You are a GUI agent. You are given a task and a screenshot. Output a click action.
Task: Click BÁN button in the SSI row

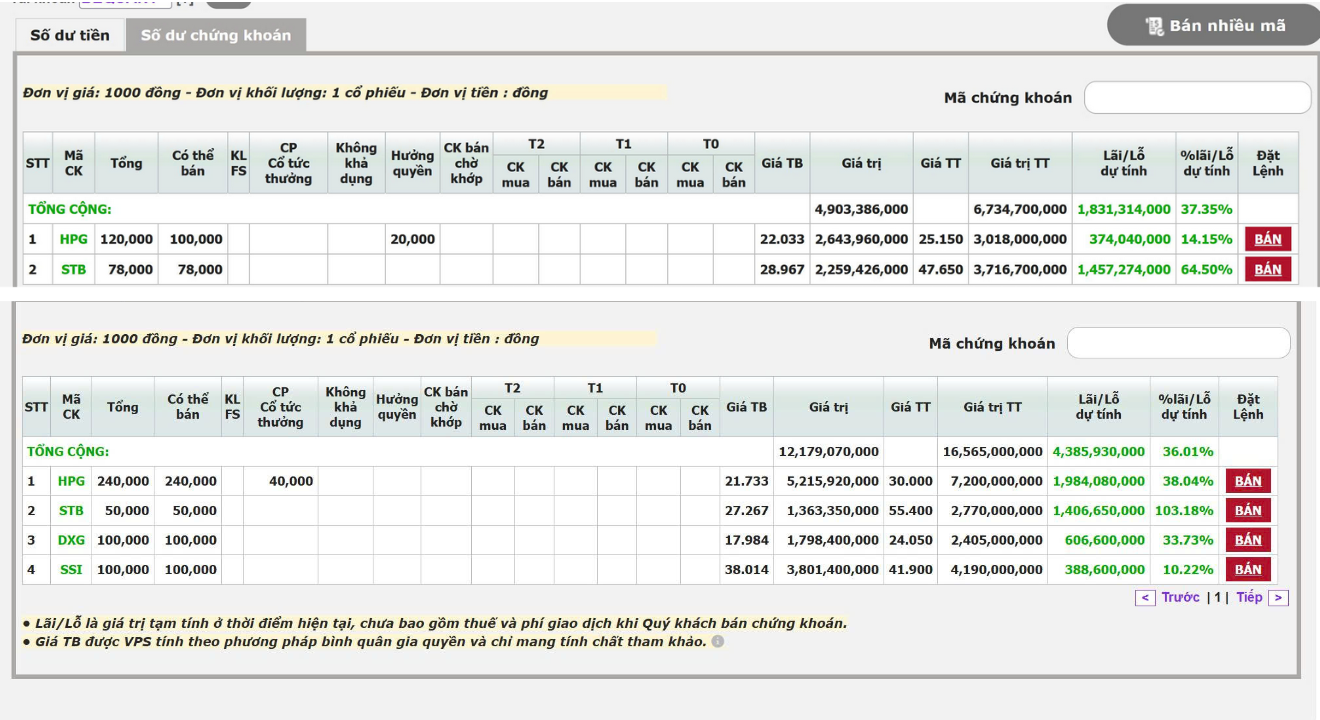tap(1248, 569)
